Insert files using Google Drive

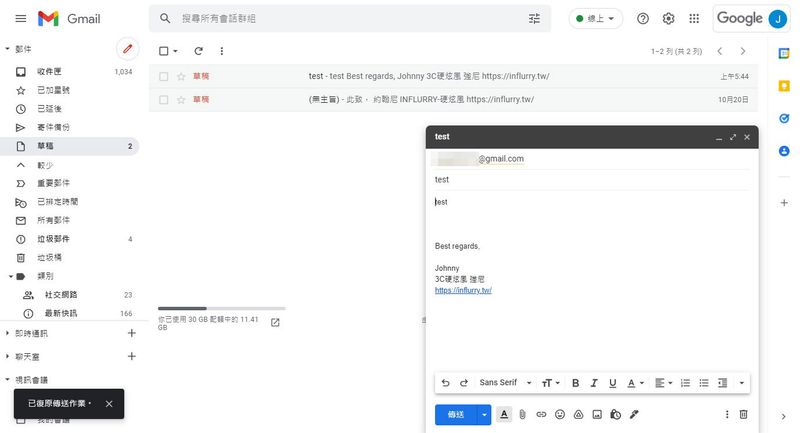point(578,415)
